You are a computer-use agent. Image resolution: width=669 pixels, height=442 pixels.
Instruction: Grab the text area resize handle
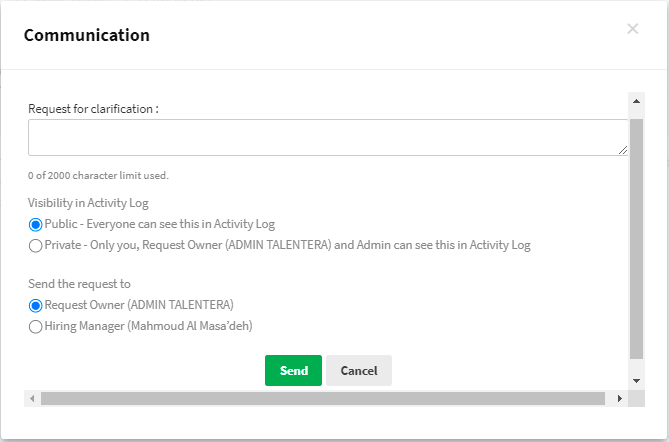pyautogui.click(x=622, y=149)
